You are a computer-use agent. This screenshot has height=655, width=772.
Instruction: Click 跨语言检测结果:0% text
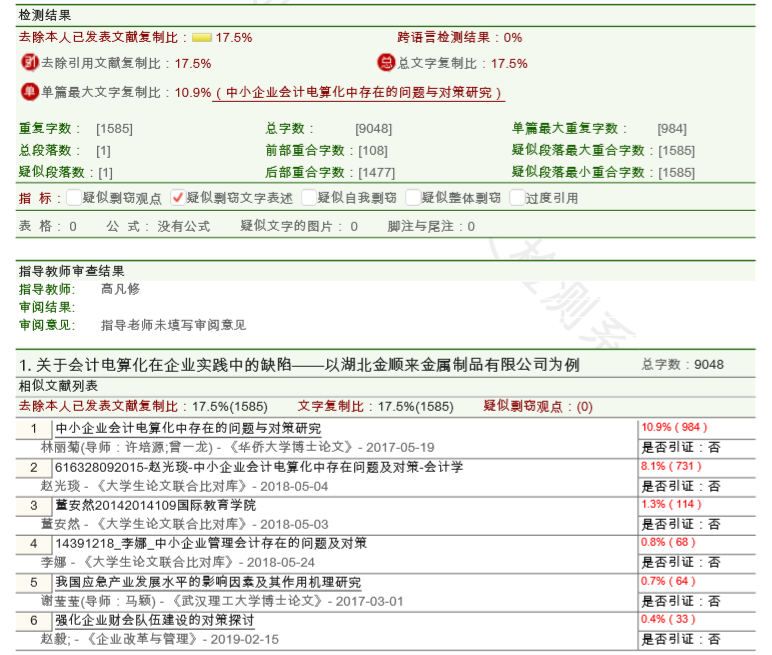coord(459,37)
